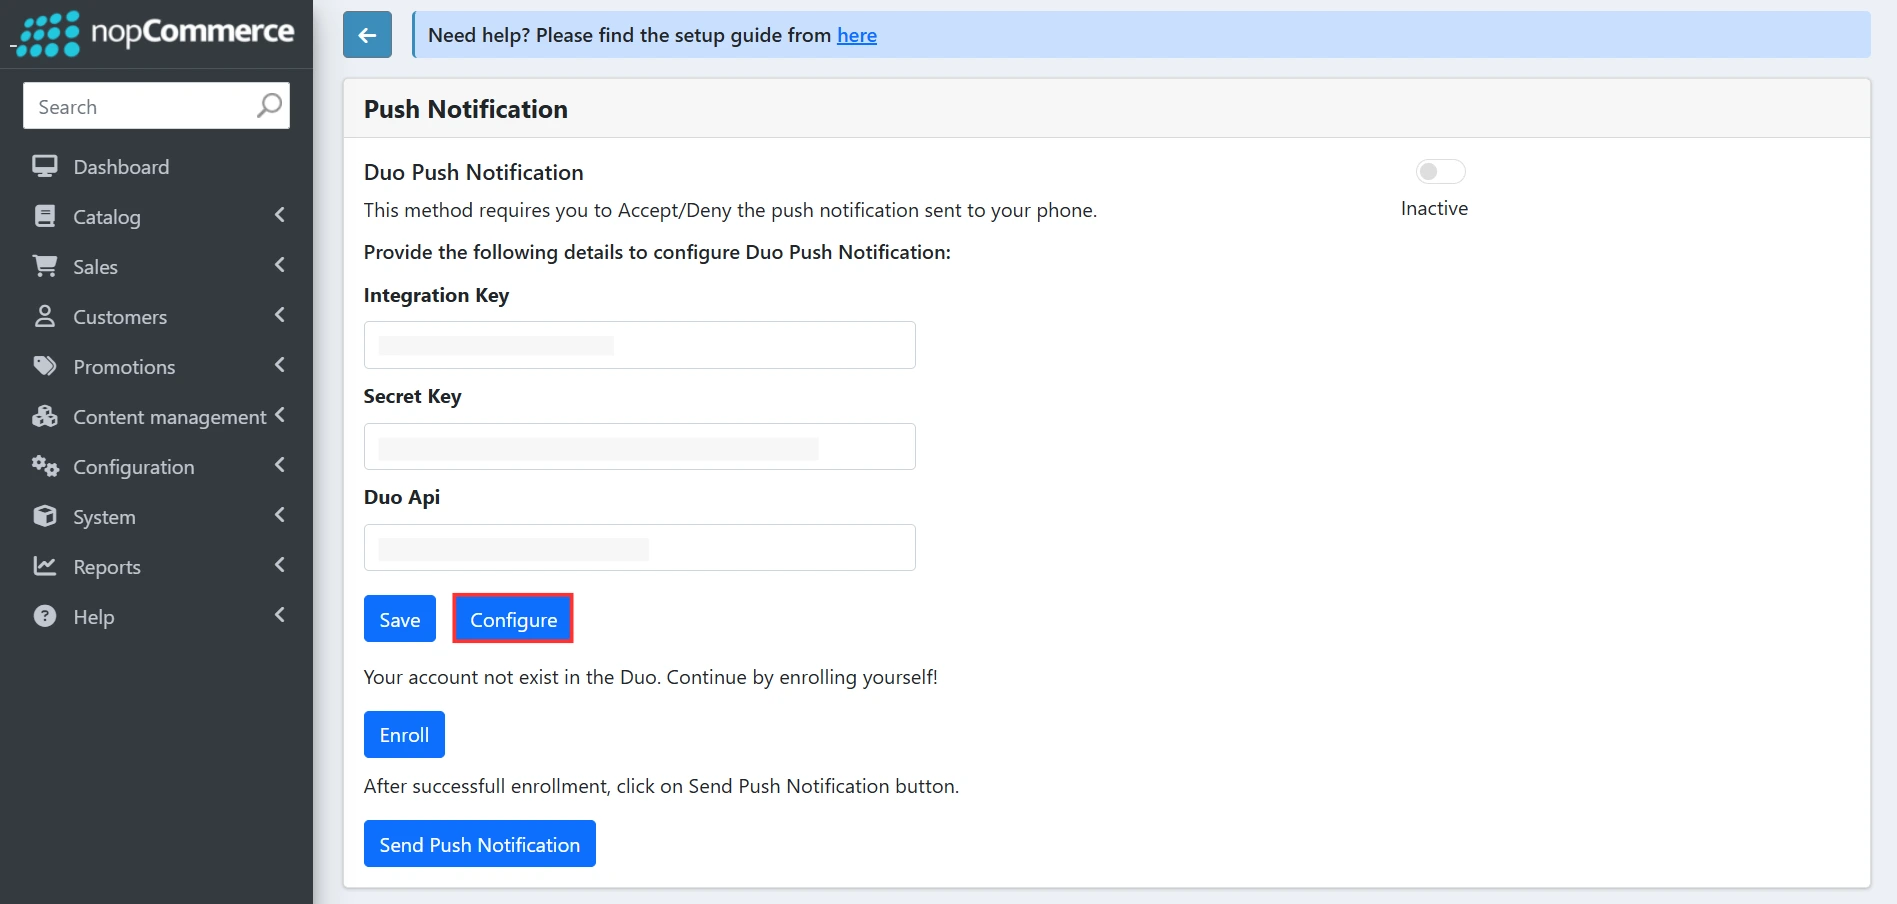Click the Enroll button
The height and width of the screenshot is (904, 1897).
point(403,734)
